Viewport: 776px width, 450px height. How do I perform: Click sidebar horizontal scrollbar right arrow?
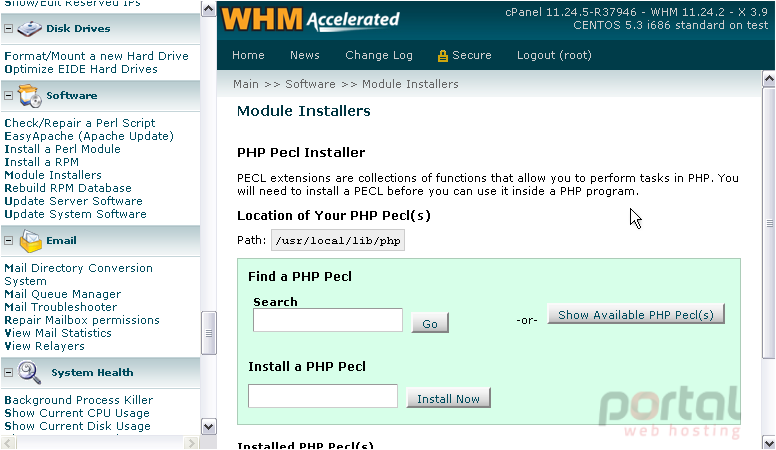click(x=191, y=443)
